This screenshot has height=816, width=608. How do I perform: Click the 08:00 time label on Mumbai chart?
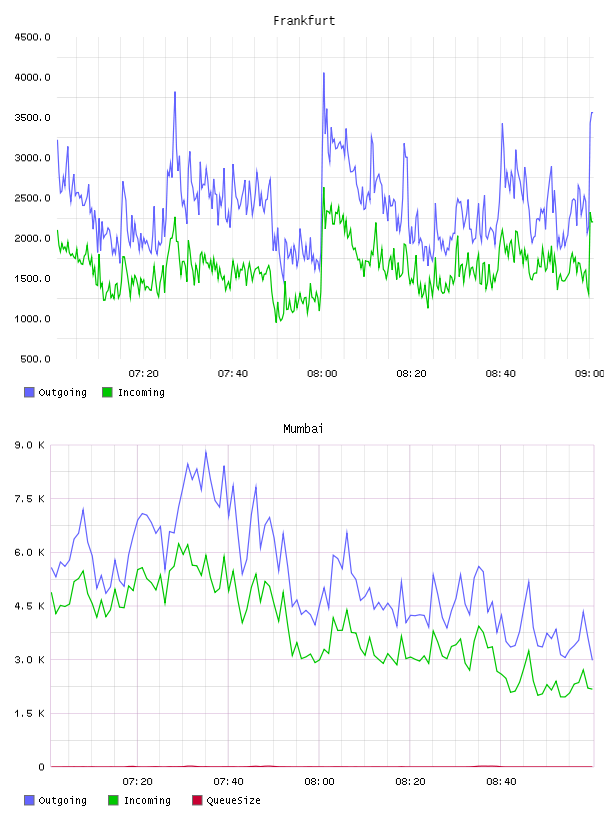(x=319, y=782)
